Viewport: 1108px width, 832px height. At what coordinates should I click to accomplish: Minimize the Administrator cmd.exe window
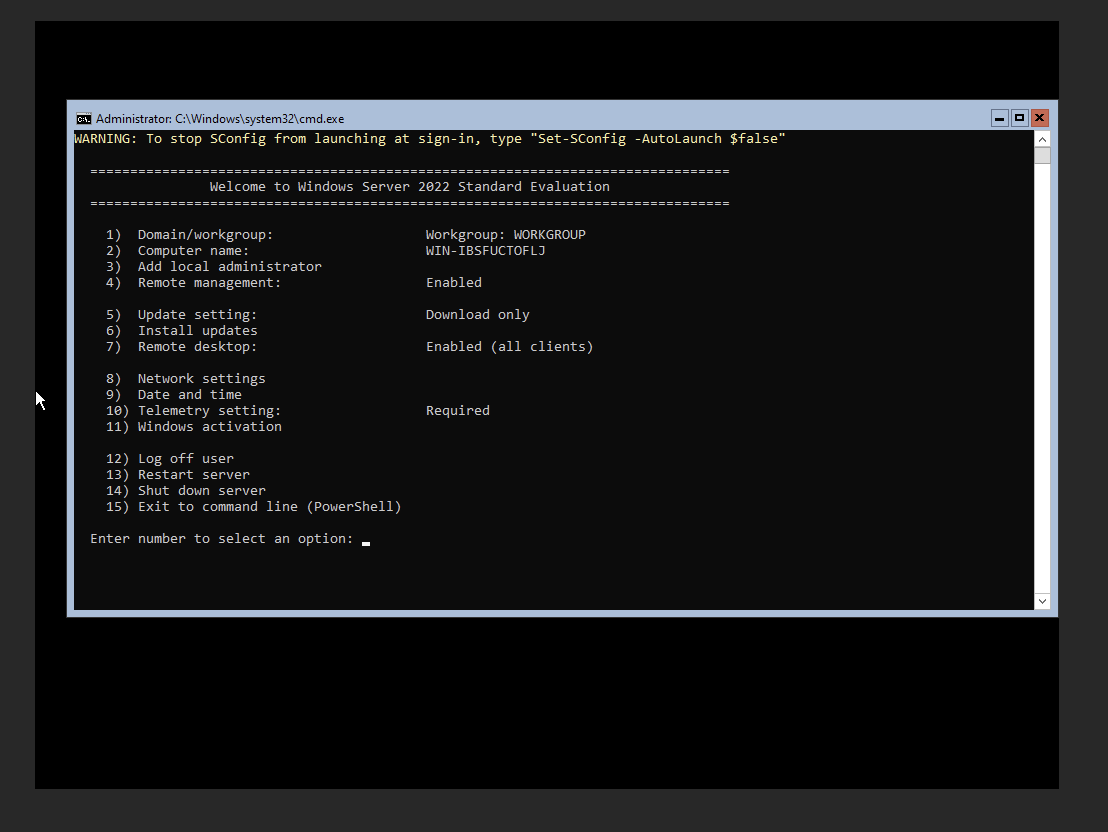point(999,118)
